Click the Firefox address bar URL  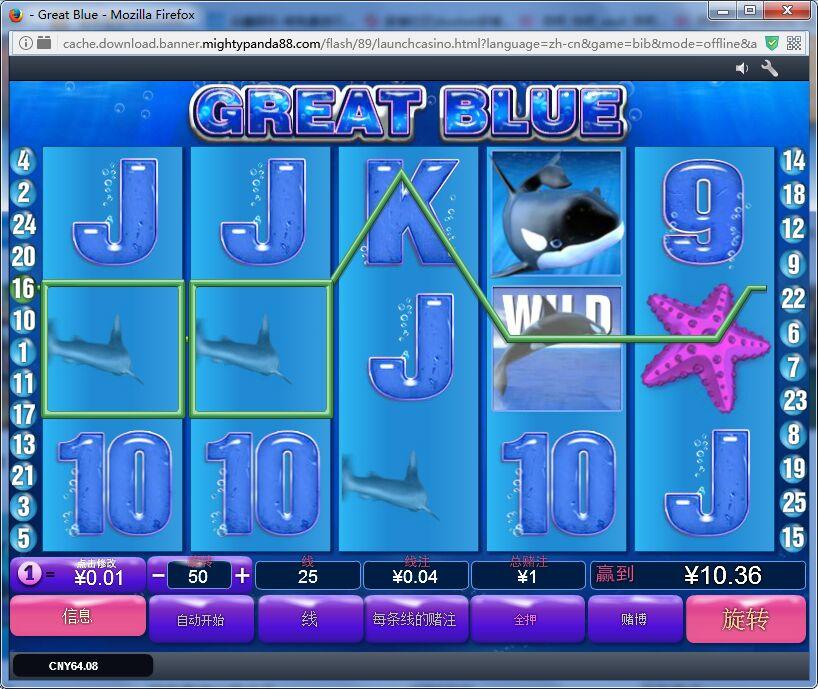tap(410, 43)
